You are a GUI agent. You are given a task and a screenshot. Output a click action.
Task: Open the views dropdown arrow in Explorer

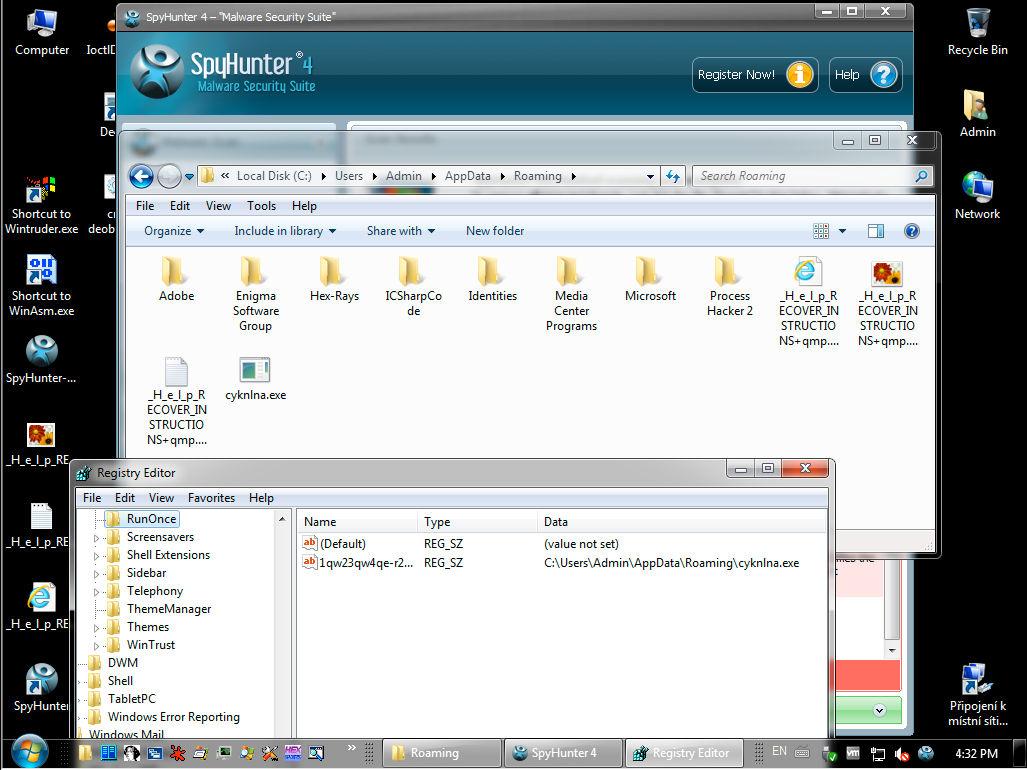coord(842,230)
